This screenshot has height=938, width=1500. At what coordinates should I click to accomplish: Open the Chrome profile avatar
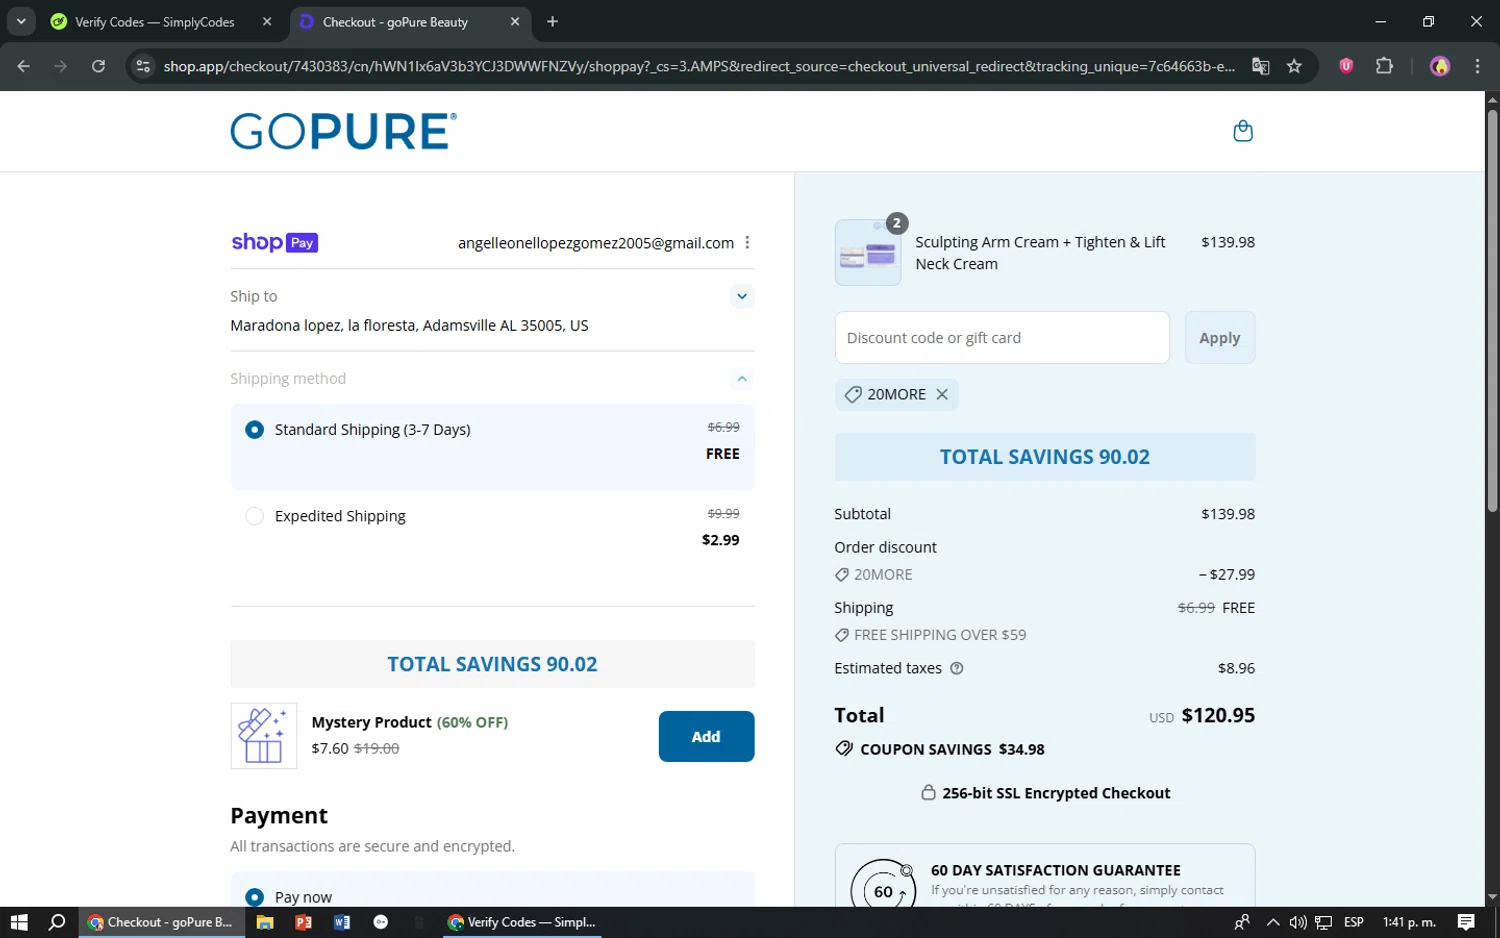click(1440, 66)
